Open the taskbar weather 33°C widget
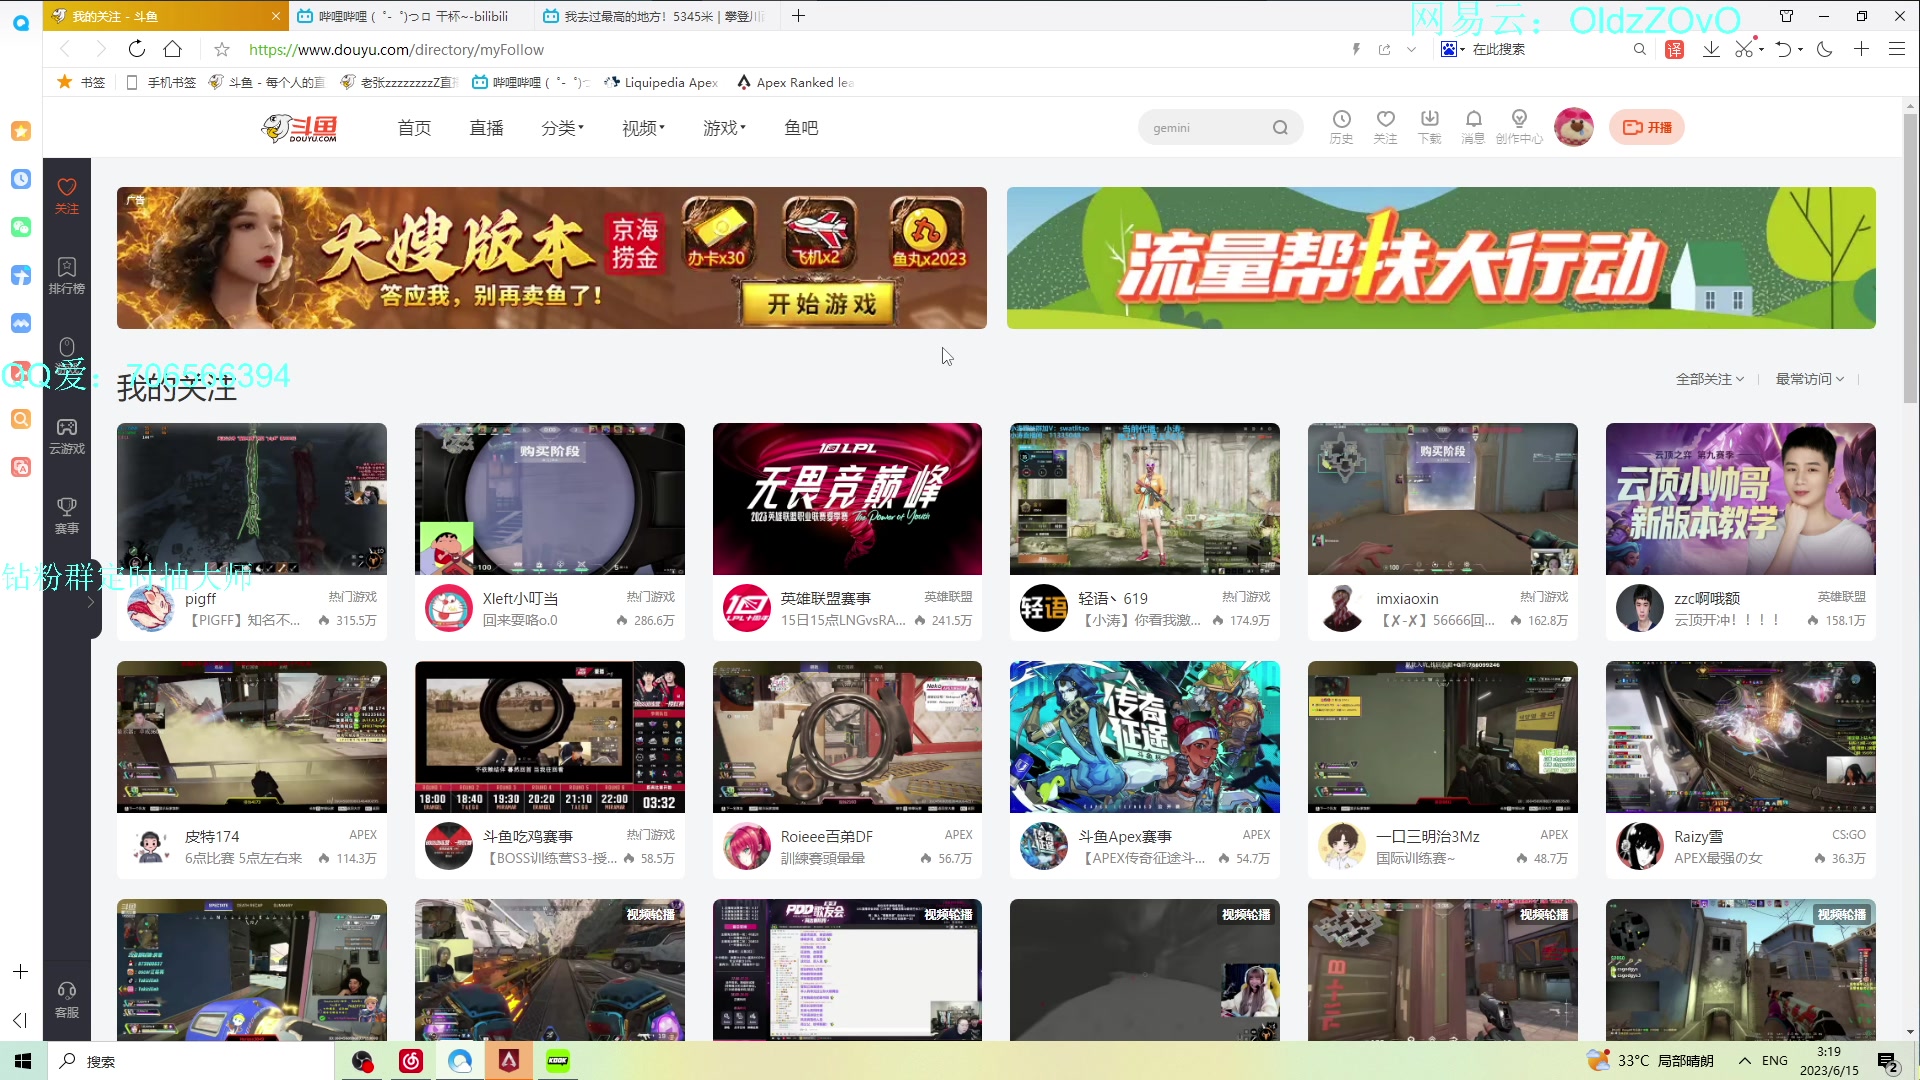This screenshot has width=1920, height=1080. coord(1650,1061)
